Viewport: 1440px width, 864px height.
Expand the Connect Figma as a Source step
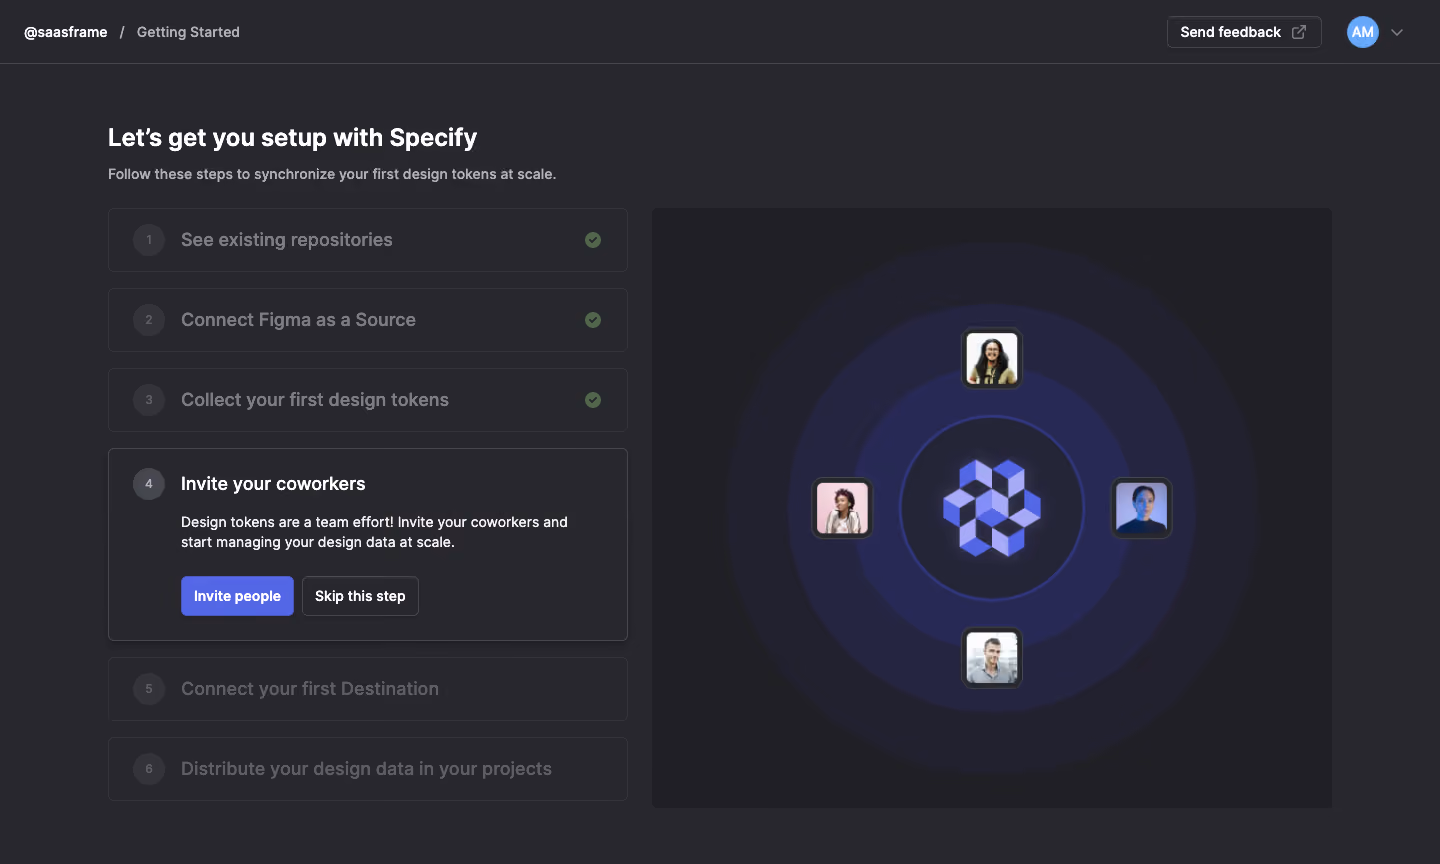(x=368, y=320)
